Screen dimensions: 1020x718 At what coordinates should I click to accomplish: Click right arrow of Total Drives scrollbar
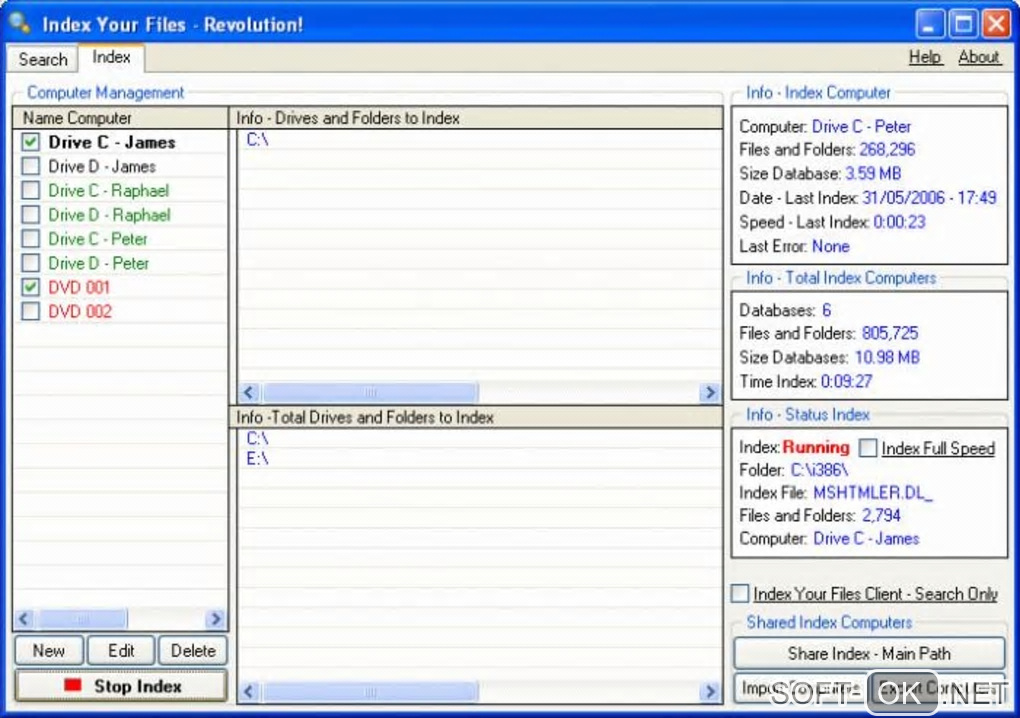[710, 691]
